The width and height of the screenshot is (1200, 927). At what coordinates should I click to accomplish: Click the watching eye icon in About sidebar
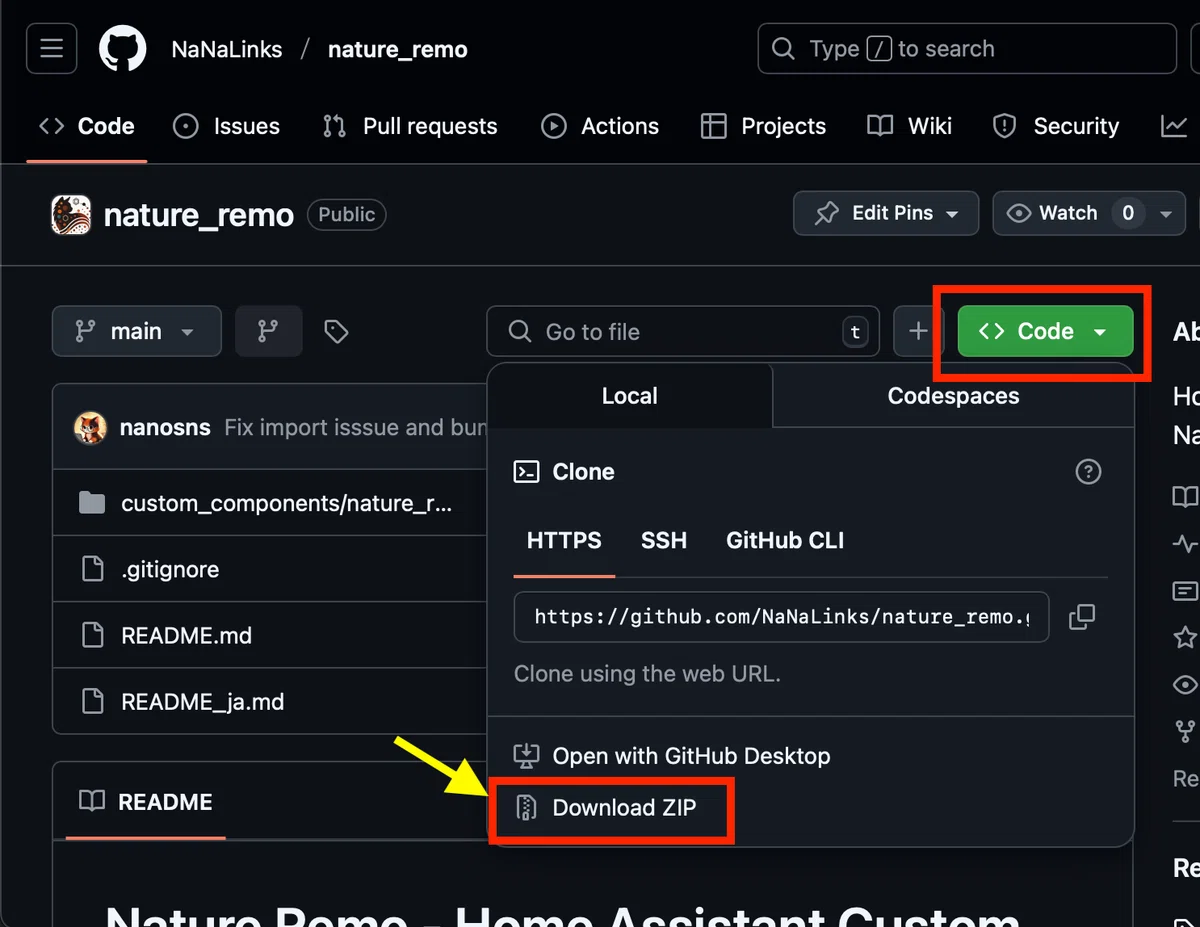(x=1185, y=685)
